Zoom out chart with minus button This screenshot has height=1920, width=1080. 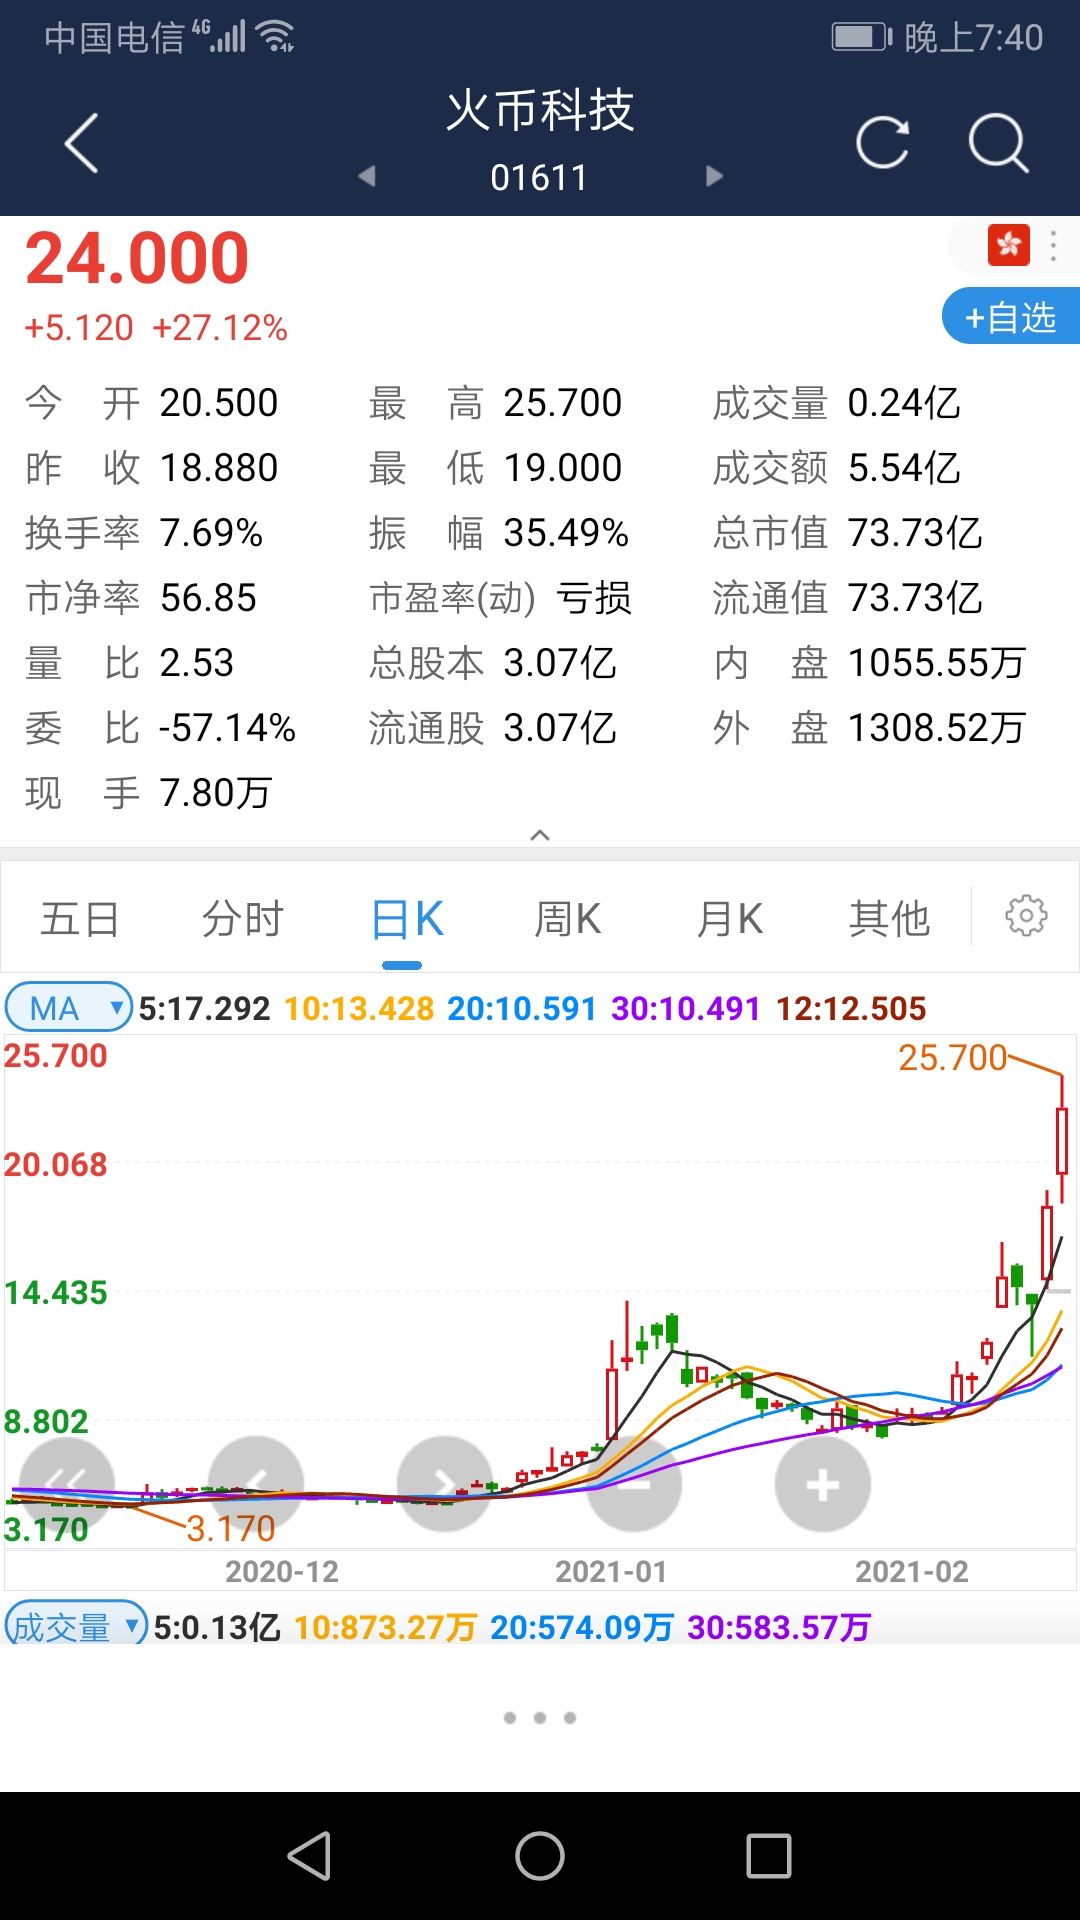(x=634, y=1484)
